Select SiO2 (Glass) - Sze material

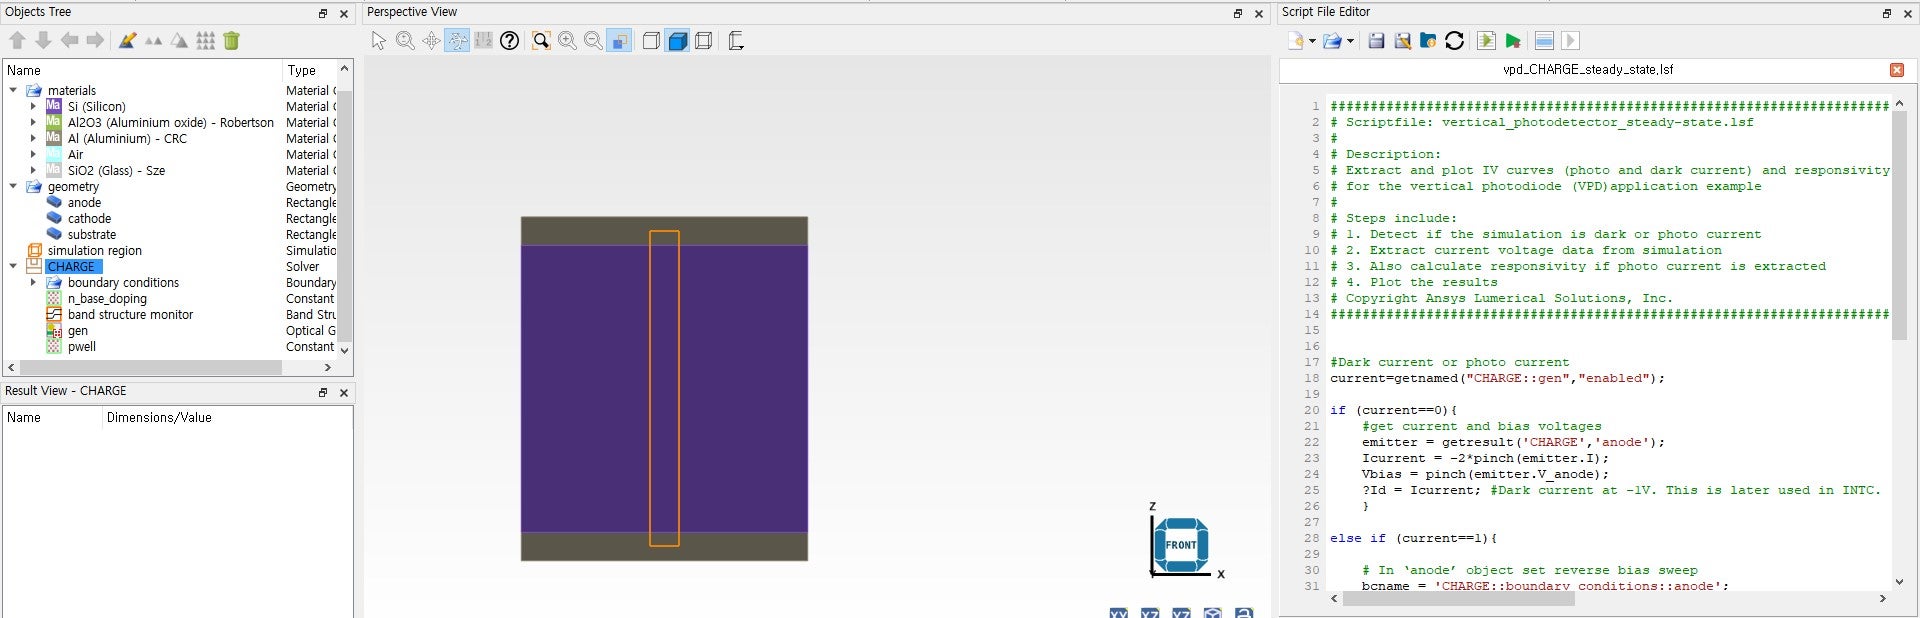point(116,170)
